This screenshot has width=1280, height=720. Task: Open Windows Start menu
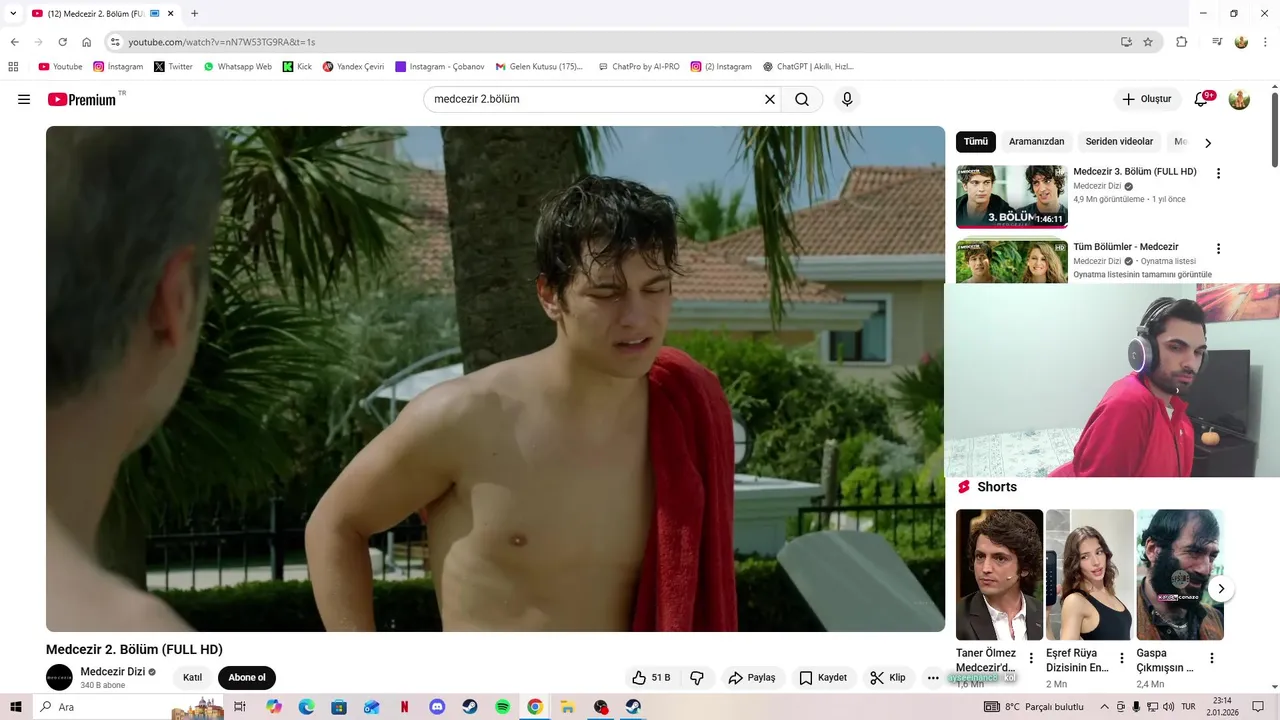point(15,706)
